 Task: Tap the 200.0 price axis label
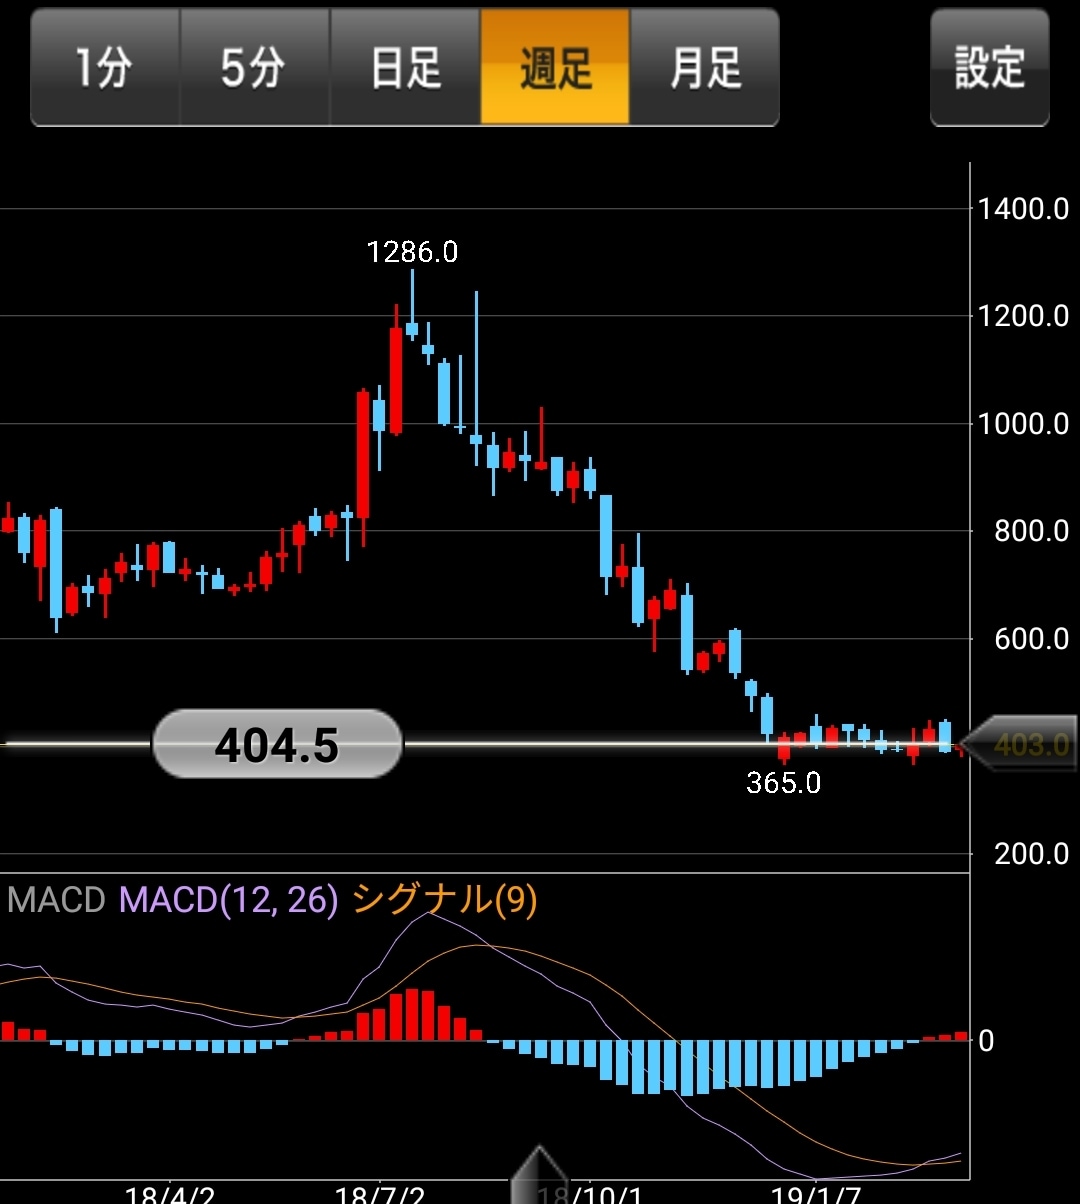coord(1031,854)
